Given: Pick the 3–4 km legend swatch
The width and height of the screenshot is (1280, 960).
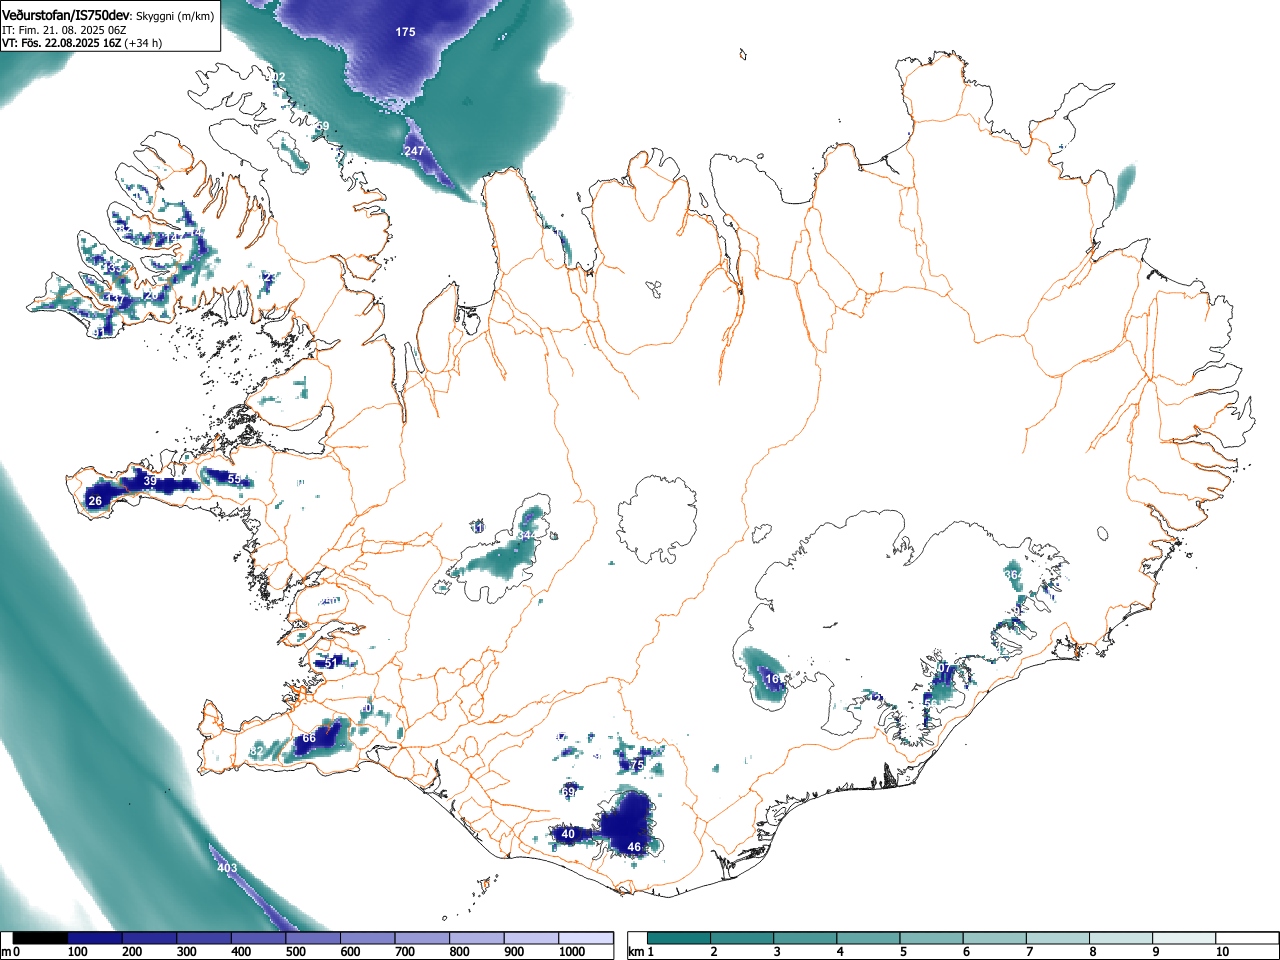Looking at the screenshot, I should (x=806, y=938).
